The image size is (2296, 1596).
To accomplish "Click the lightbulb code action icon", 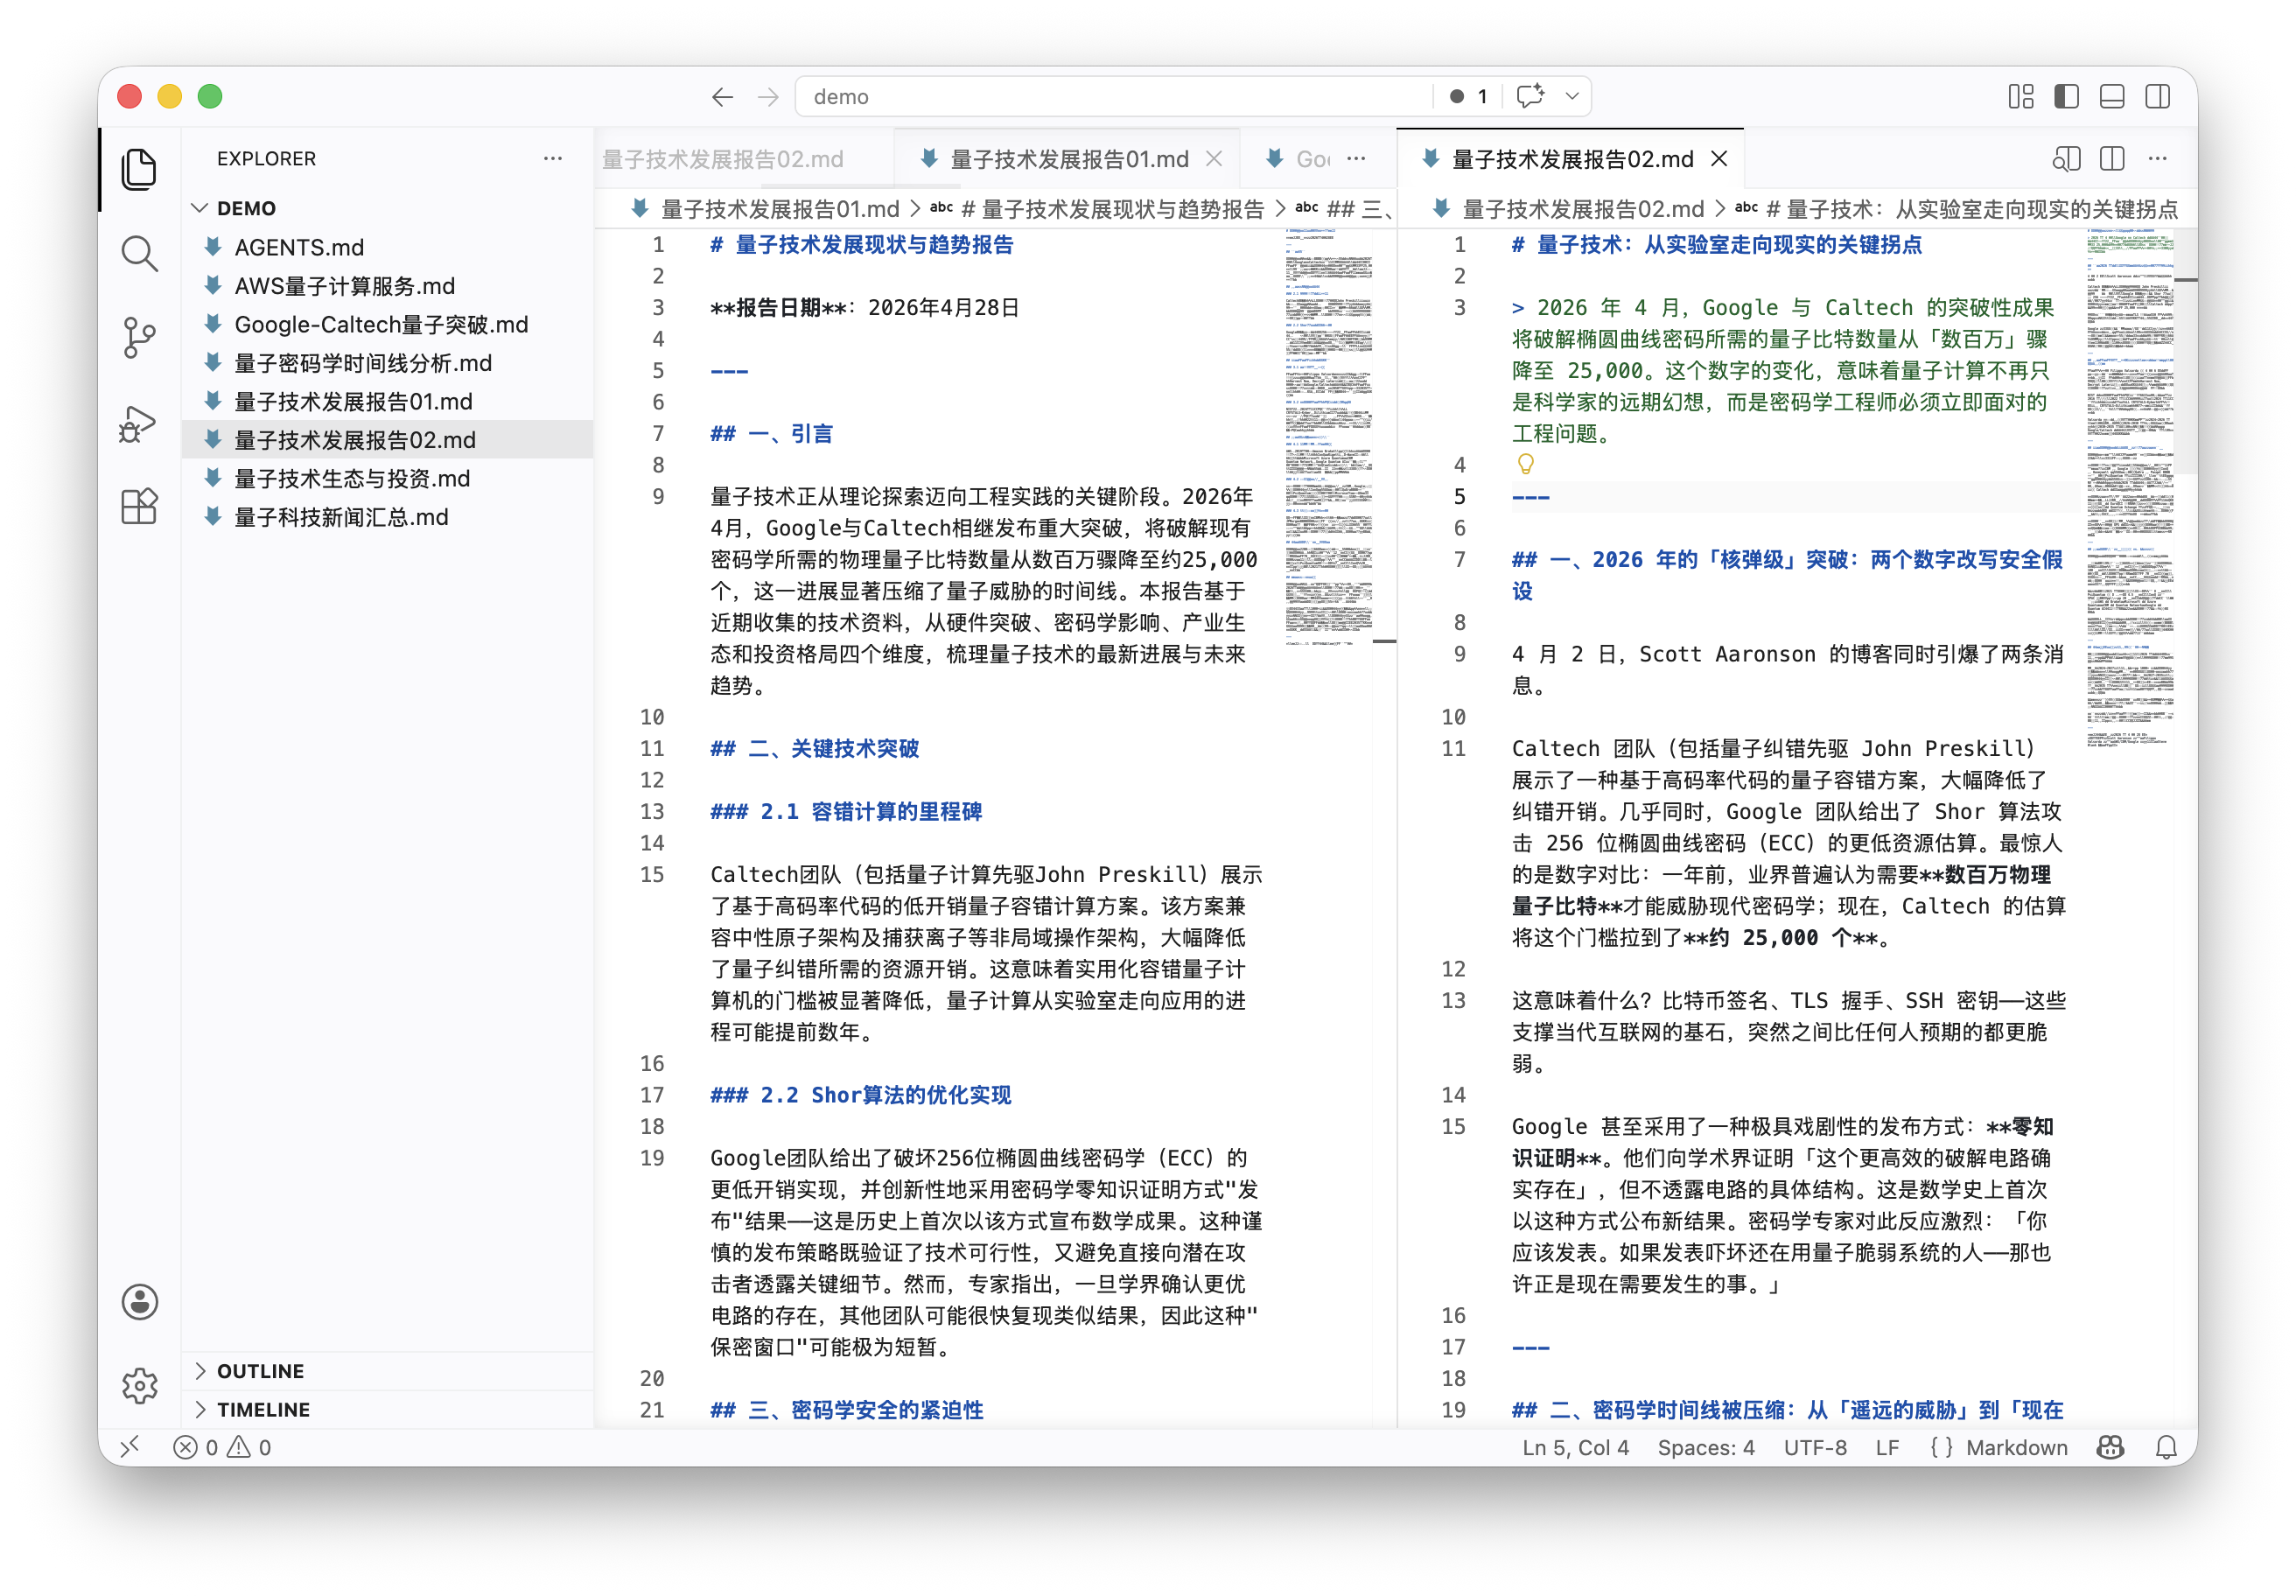I will [x=1525, y=465].
